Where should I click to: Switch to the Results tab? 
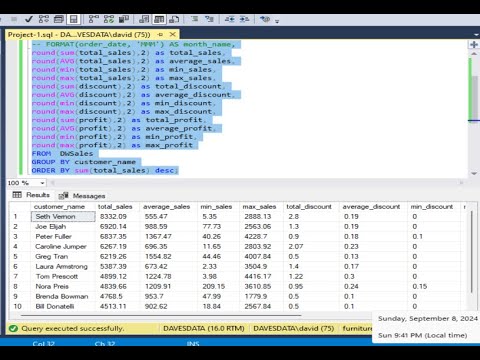pos(31,195)
